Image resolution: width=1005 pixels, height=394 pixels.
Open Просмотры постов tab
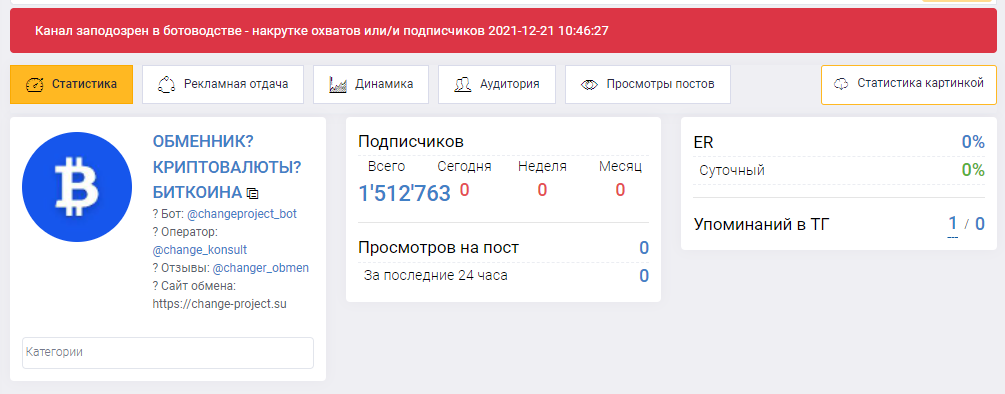648,84
